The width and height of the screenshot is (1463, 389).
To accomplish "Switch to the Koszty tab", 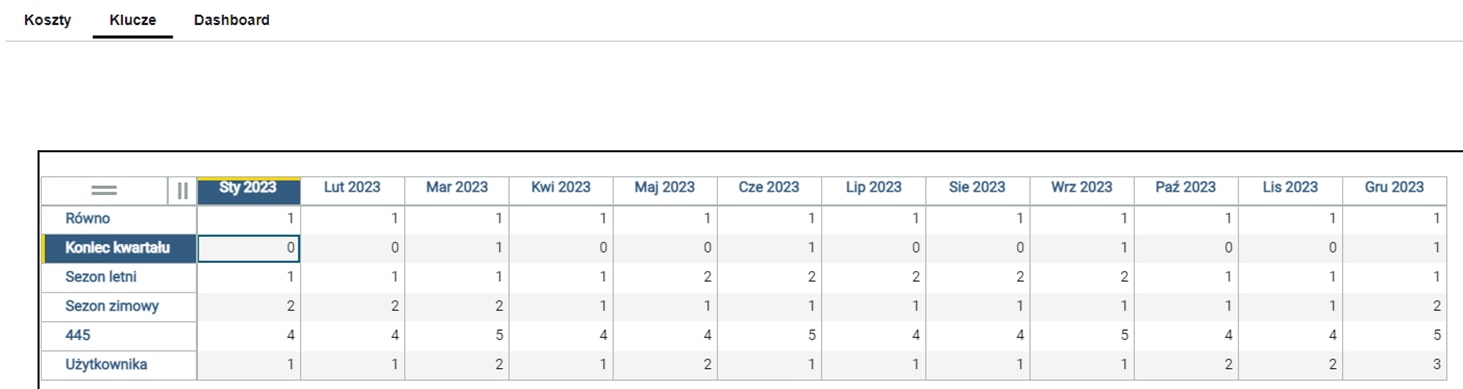I will coord(47,20).
